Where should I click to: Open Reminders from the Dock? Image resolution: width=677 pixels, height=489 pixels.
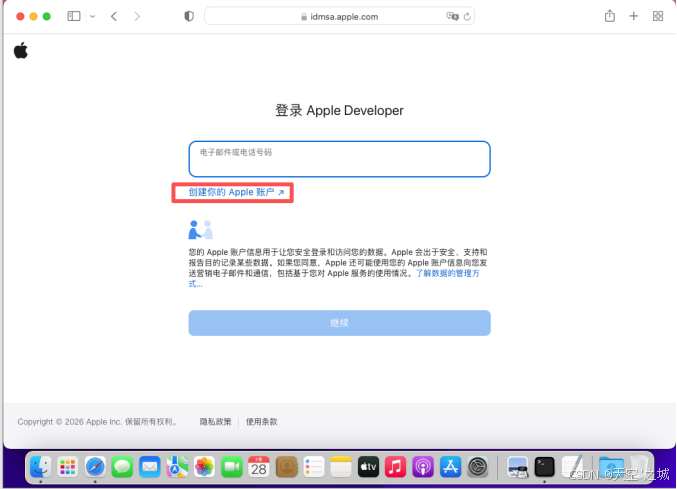tap(314, 467)
